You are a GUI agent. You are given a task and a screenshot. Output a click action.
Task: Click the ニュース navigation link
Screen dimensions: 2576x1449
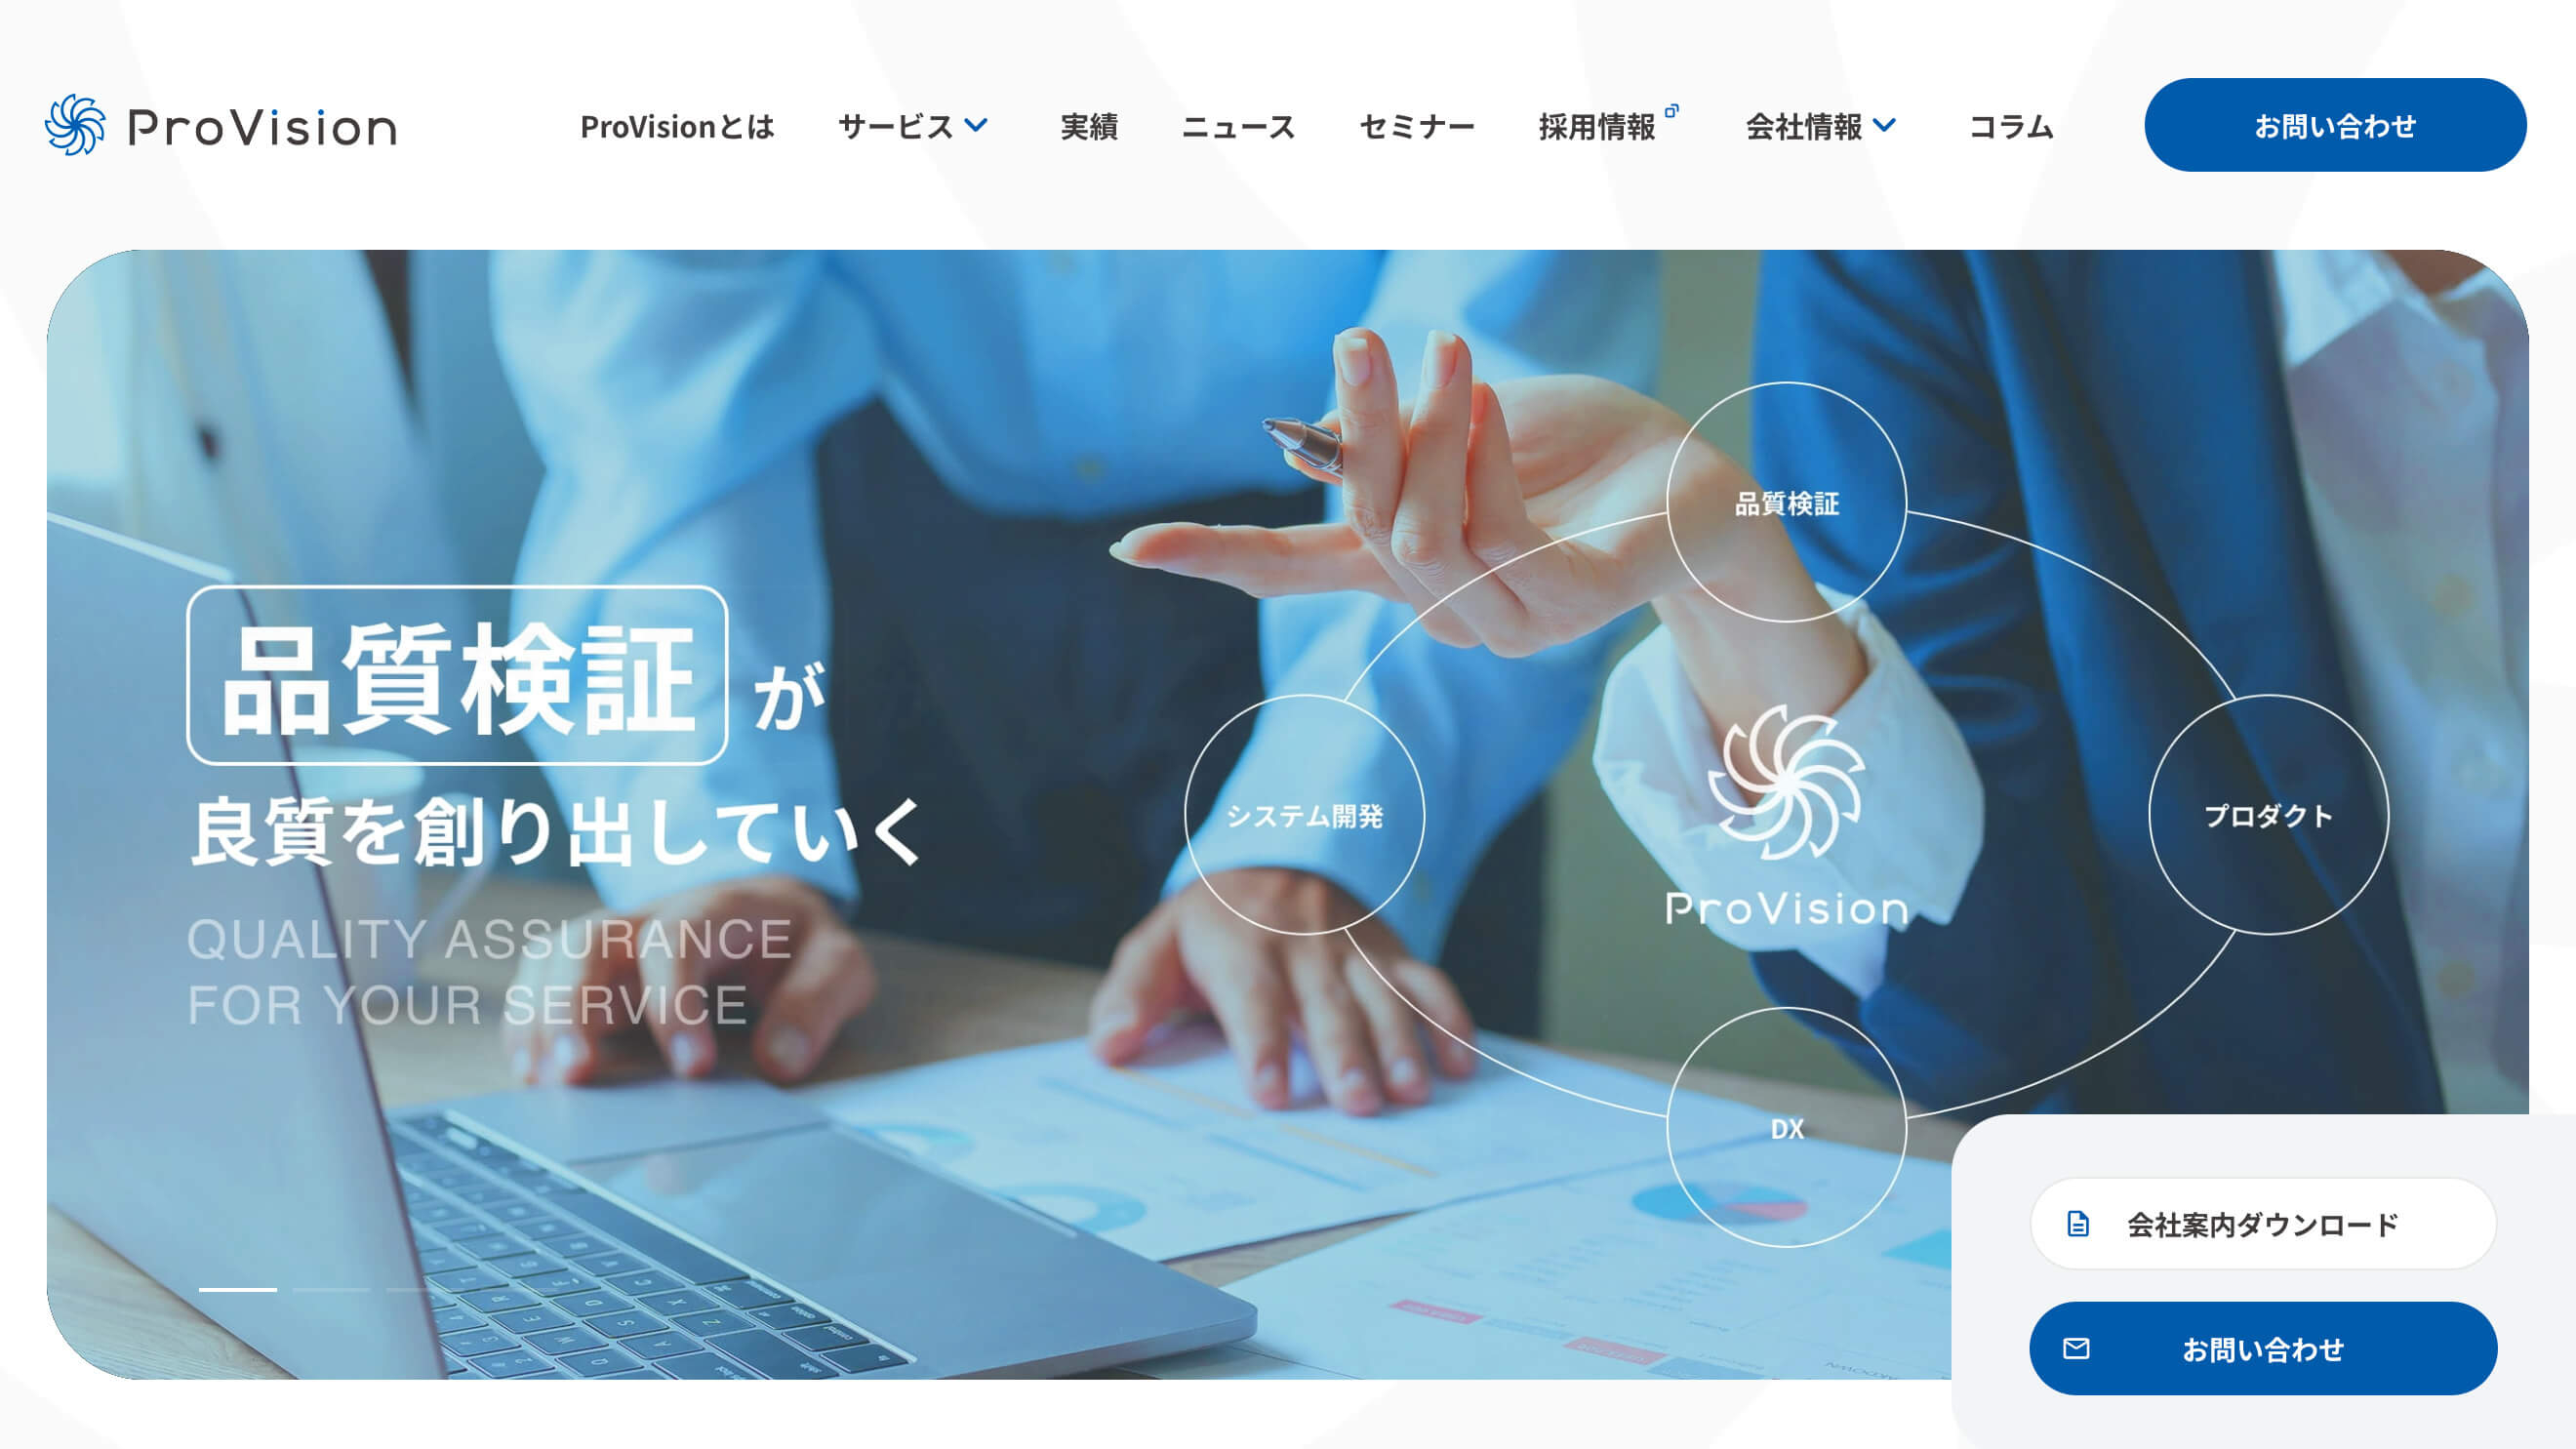[1240, 126]
